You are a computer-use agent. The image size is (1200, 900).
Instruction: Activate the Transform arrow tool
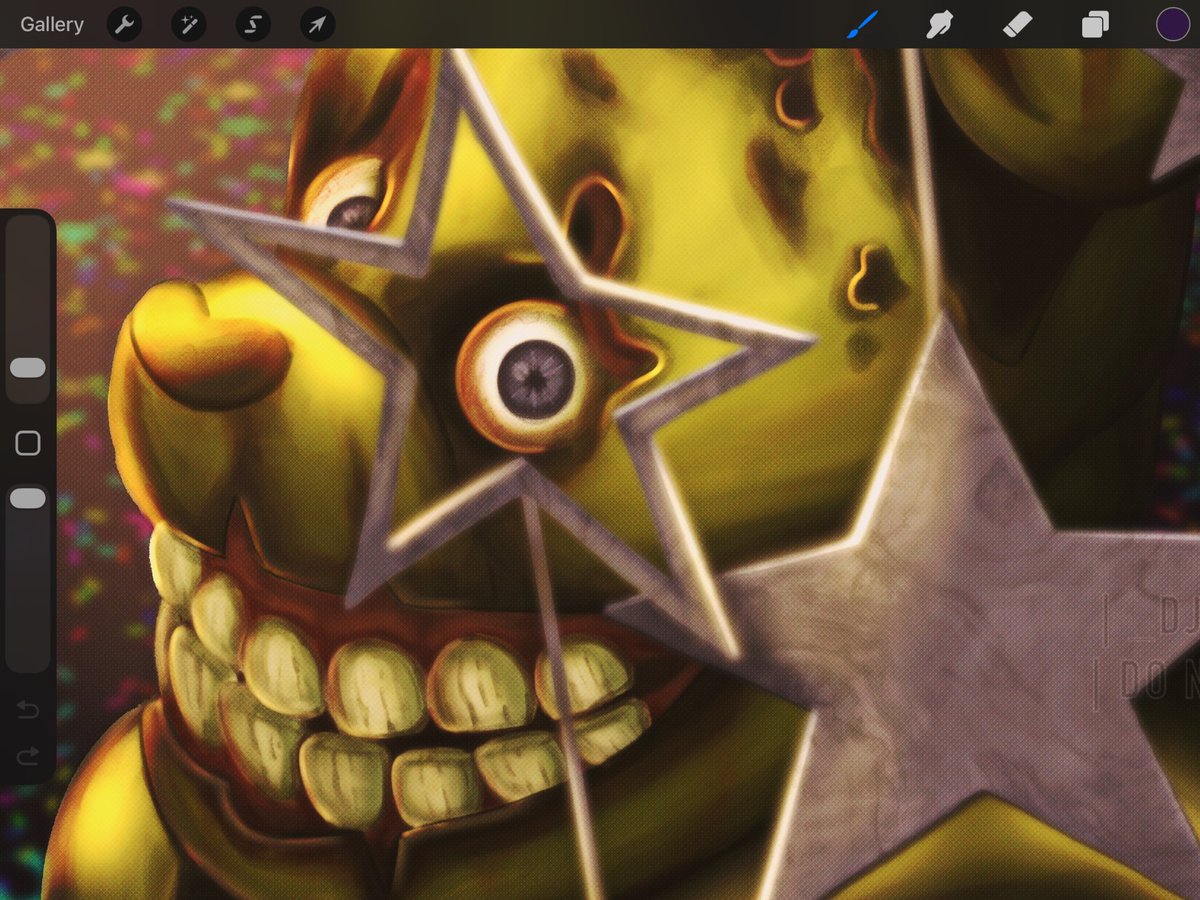(x=317, y=24)
